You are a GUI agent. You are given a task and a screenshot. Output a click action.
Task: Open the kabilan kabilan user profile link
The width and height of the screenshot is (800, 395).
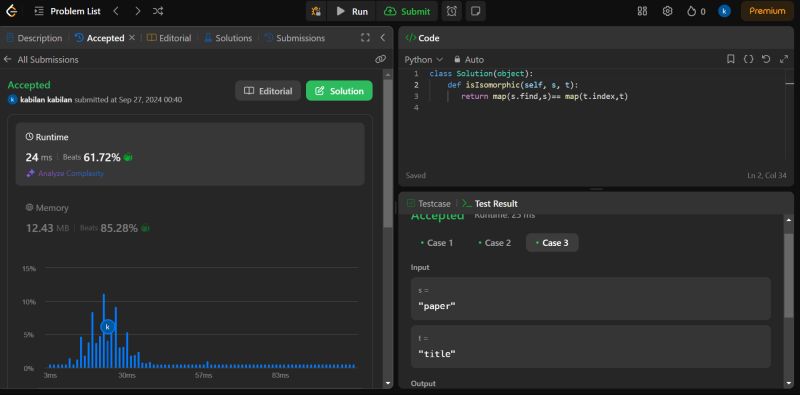tap(46, 100)
